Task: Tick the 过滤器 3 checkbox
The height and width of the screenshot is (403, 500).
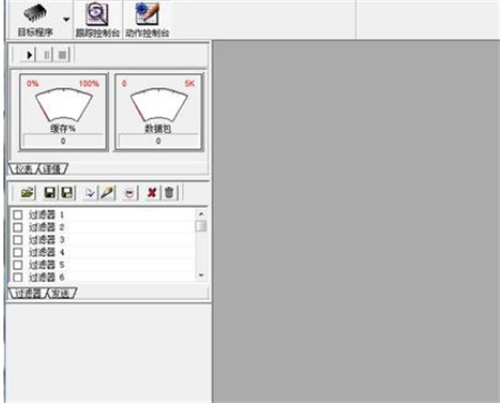Action: pyautogui.click(x=18, y=240)
